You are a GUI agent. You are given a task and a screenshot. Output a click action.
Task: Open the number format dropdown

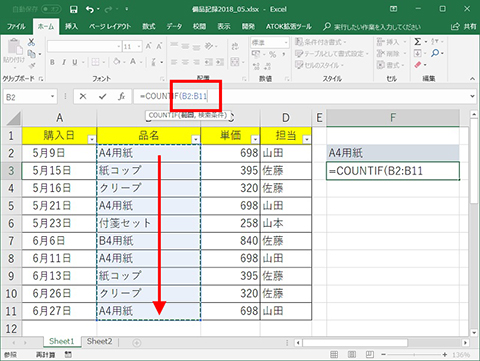click(286, 43)
